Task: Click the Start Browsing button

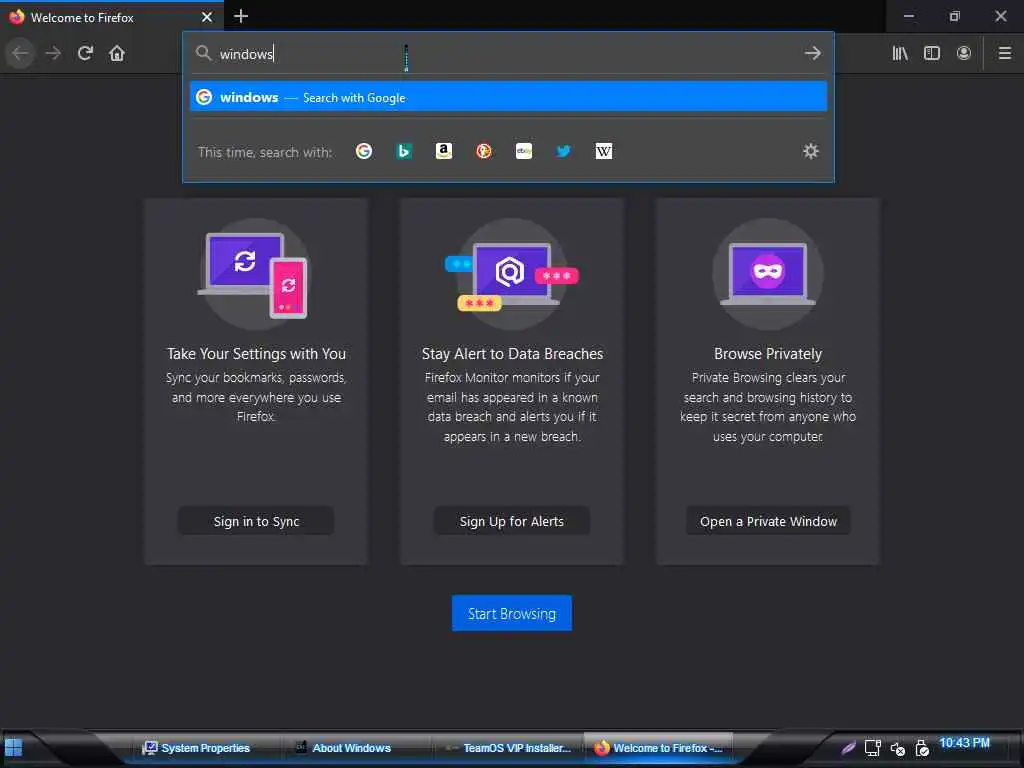Action: pos(512,613)
